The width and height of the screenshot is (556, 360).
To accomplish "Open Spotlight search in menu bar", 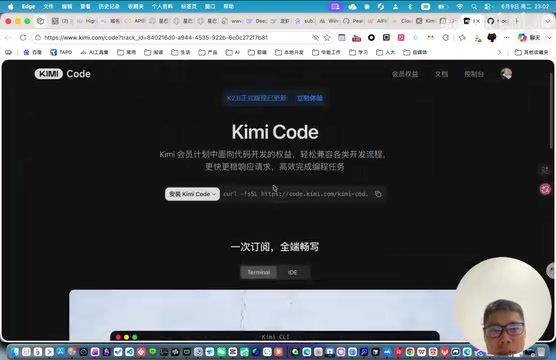I will [474, 6].
